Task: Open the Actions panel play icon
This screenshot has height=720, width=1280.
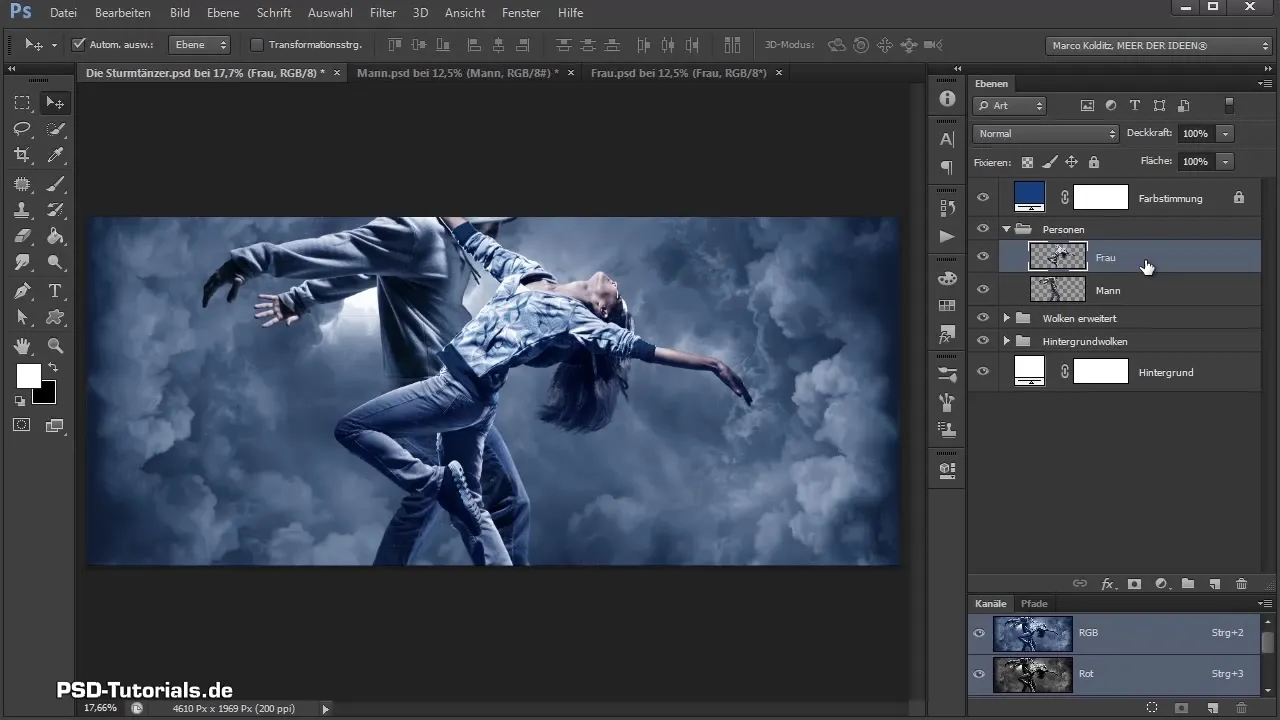Action: click(x=947, y=236)
